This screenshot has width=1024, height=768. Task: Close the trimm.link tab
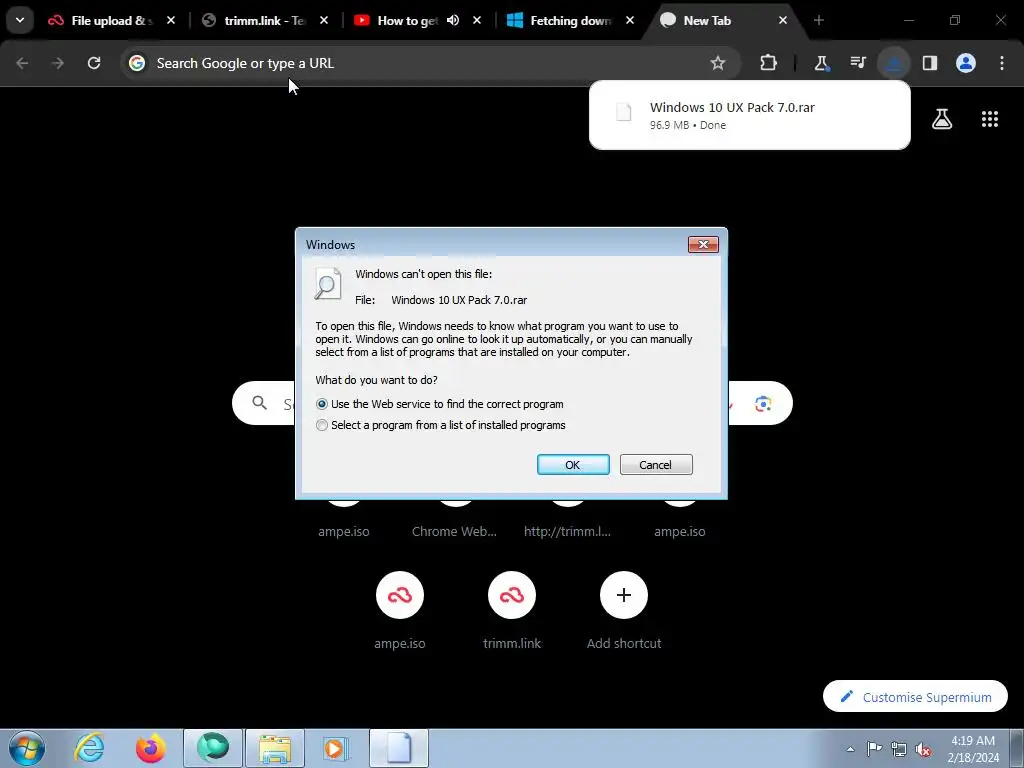(x=324, y=21)
